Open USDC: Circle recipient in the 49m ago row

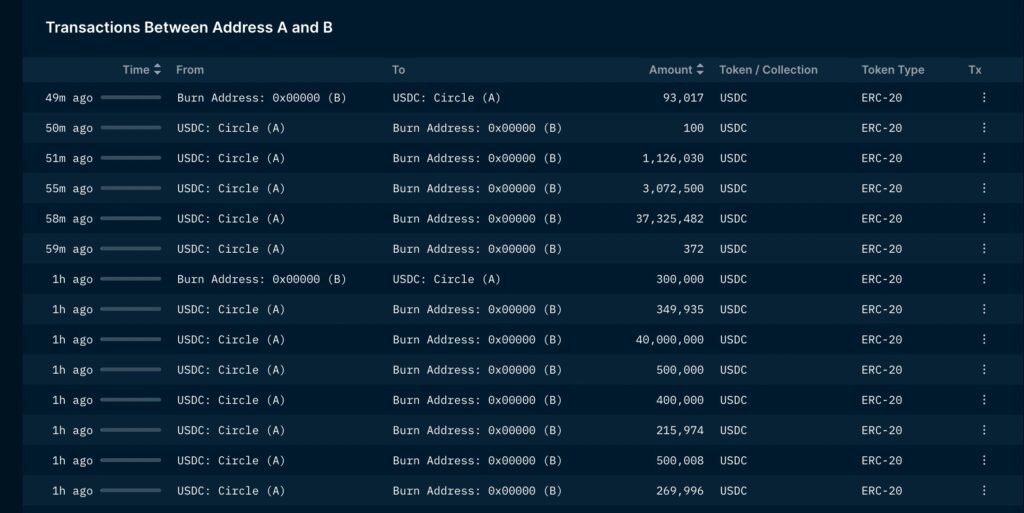click(x=446, y=98)
